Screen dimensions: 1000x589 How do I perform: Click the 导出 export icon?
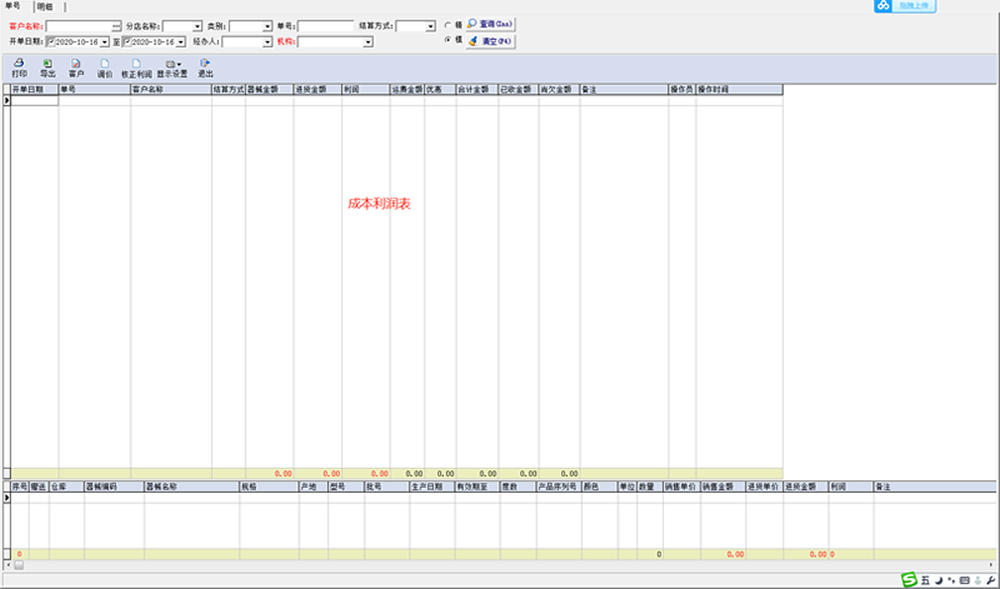pyautogui.click(x=47, y=68)
